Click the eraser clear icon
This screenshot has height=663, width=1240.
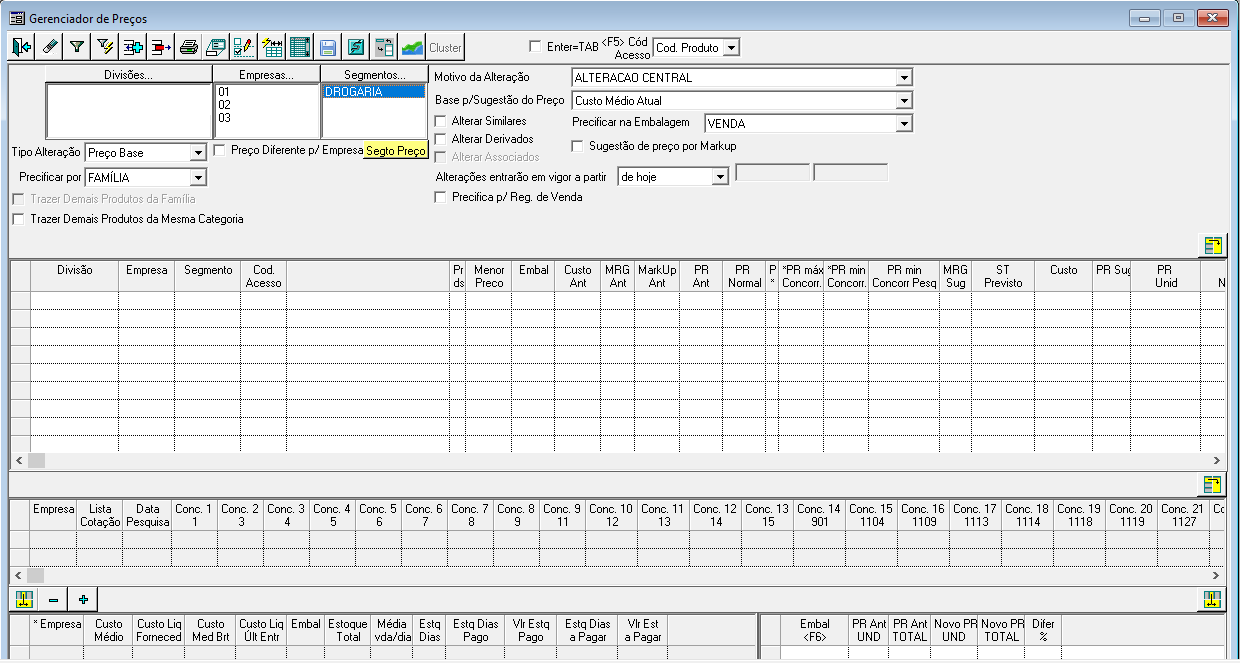pos(49,47)
